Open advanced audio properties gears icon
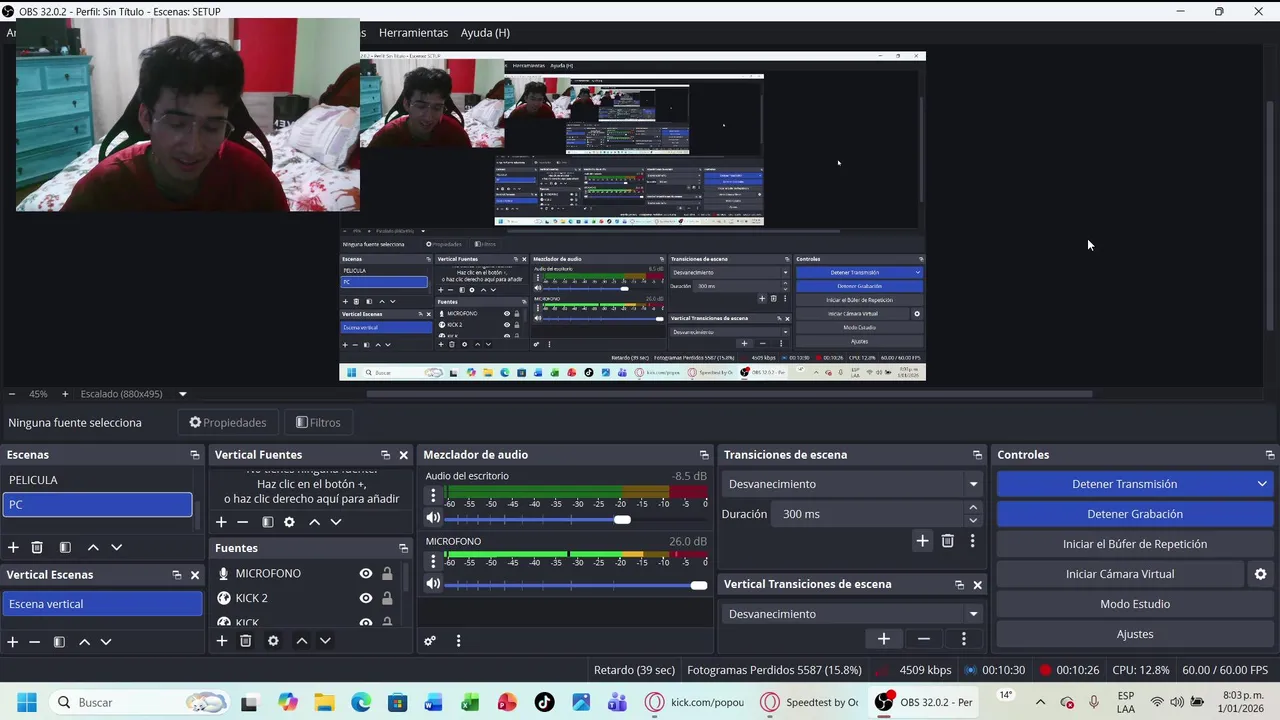This screenshot has height=720, width=1280. (430, 641)
